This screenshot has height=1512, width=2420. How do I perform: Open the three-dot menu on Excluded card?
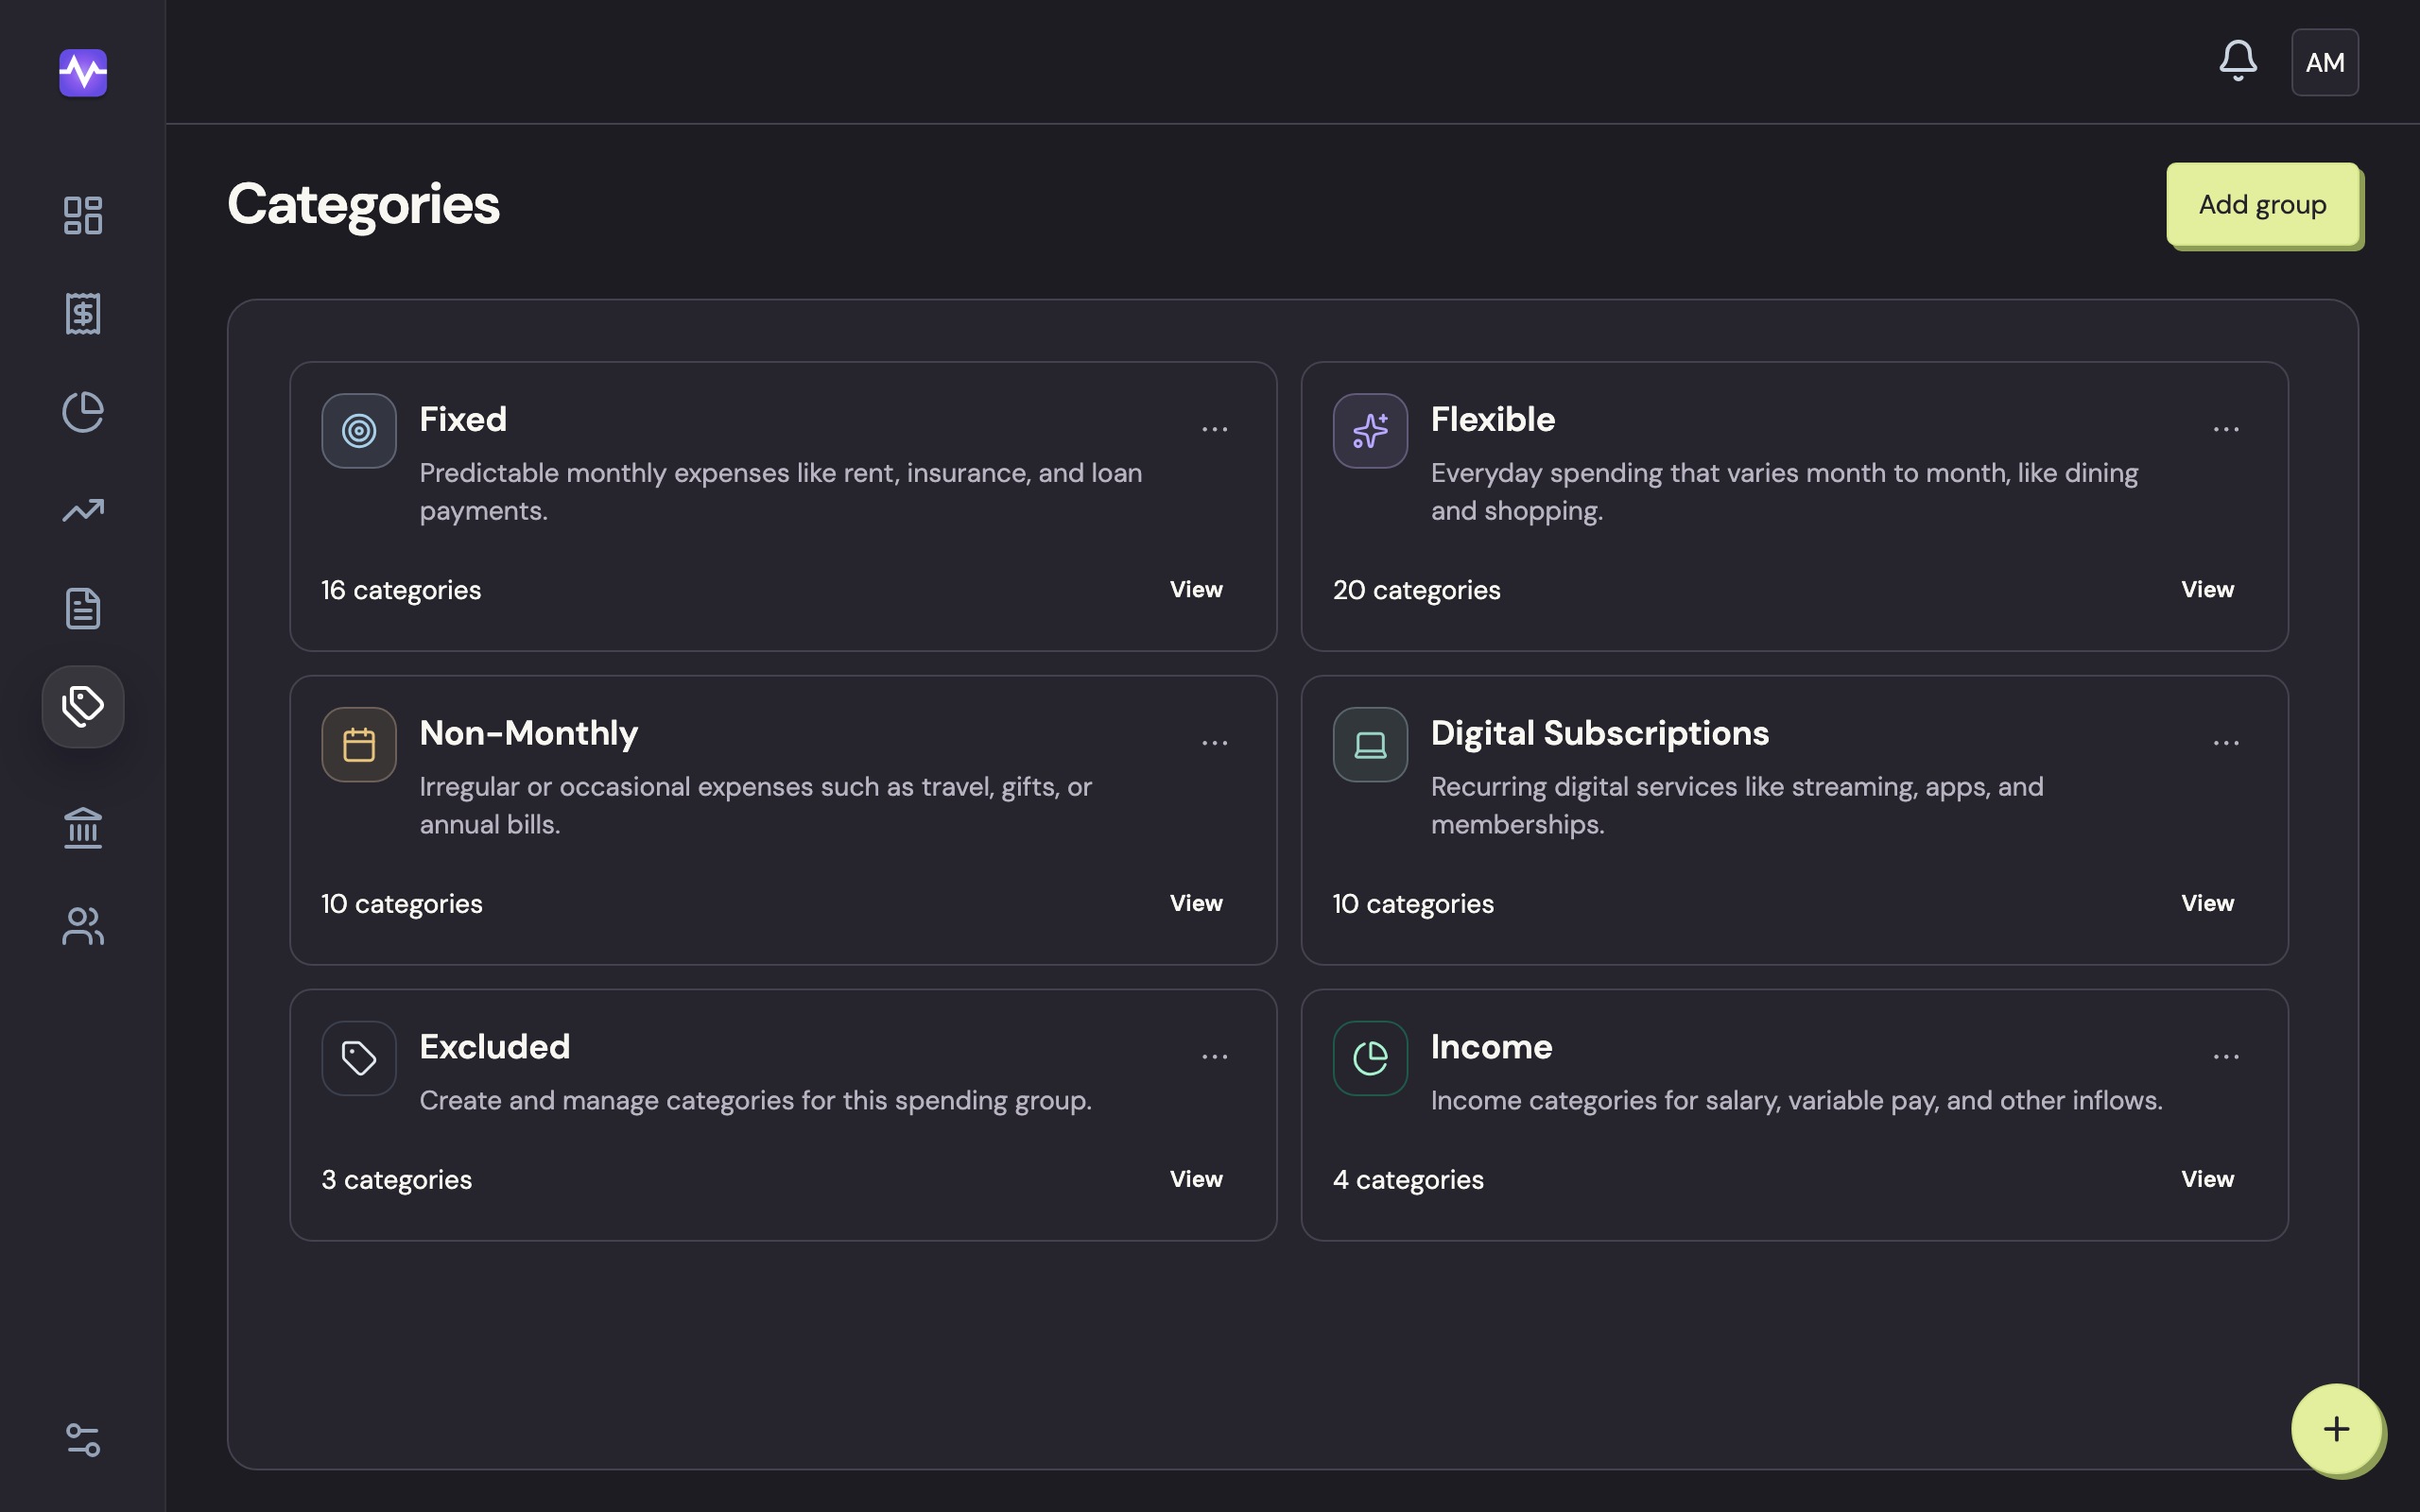tap(1214, 1057)
